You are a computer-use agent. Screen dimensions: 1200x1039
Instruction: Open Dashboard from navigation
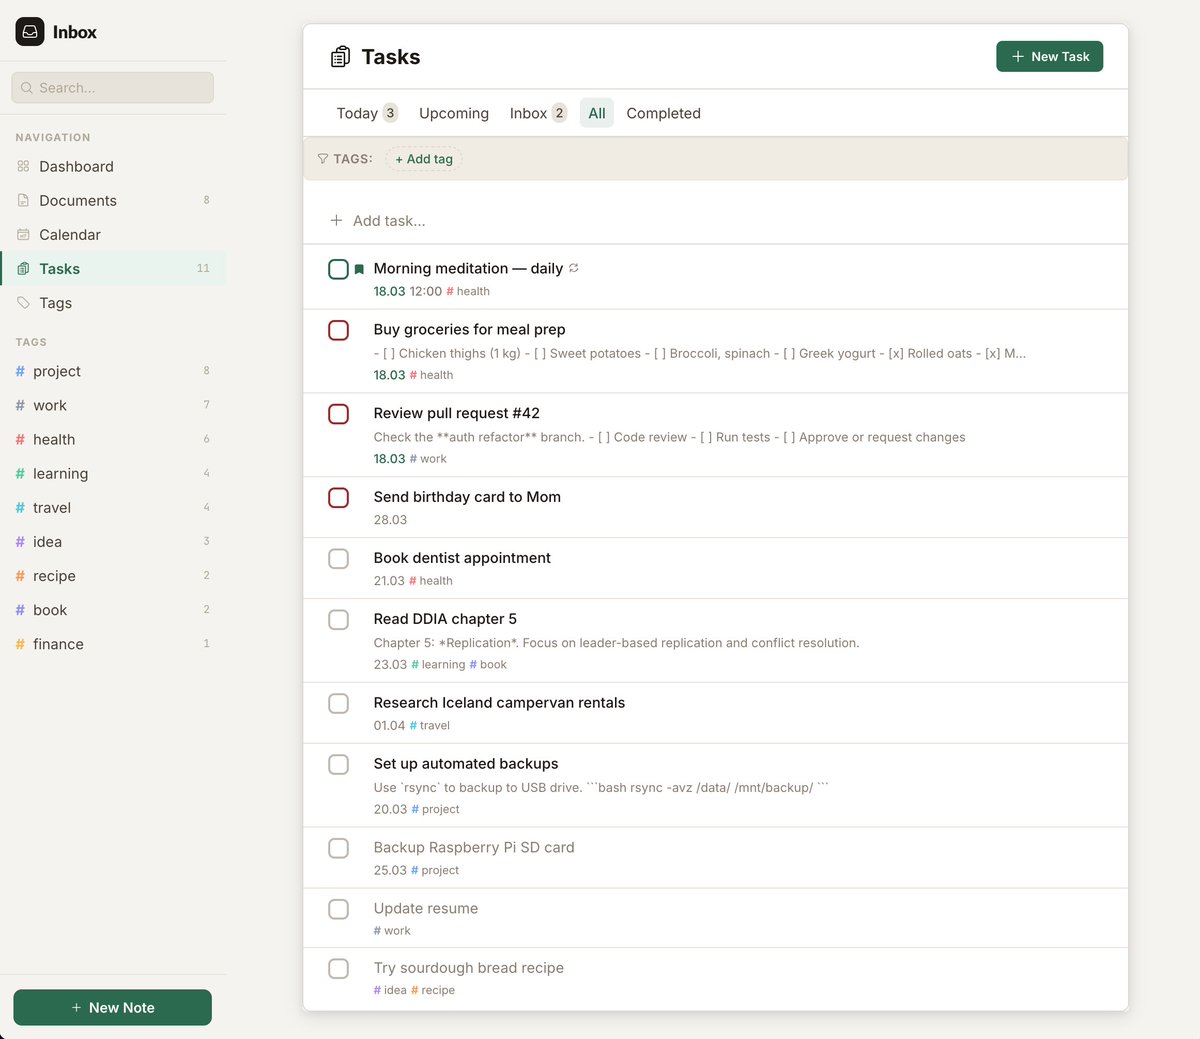[x=113, y=167]
